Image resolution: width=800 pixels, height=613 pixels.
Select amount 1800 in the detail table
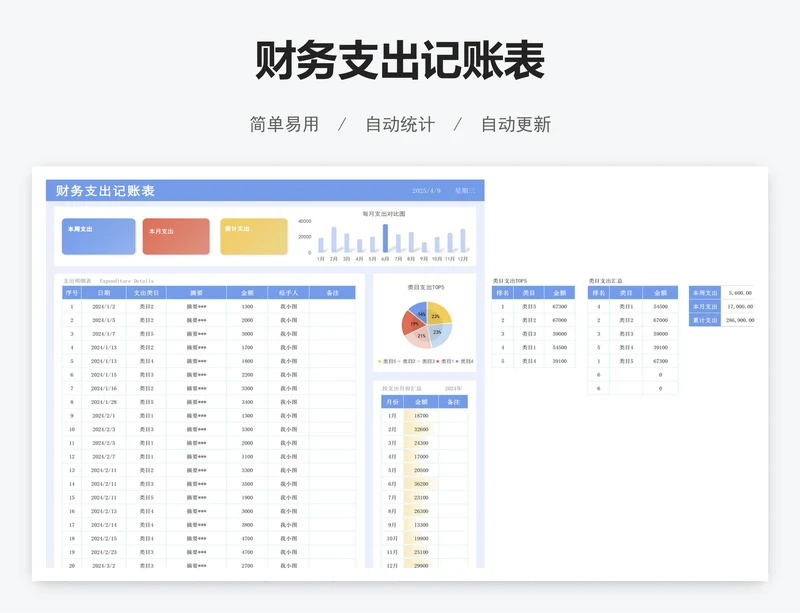click(x=247, y=361)
